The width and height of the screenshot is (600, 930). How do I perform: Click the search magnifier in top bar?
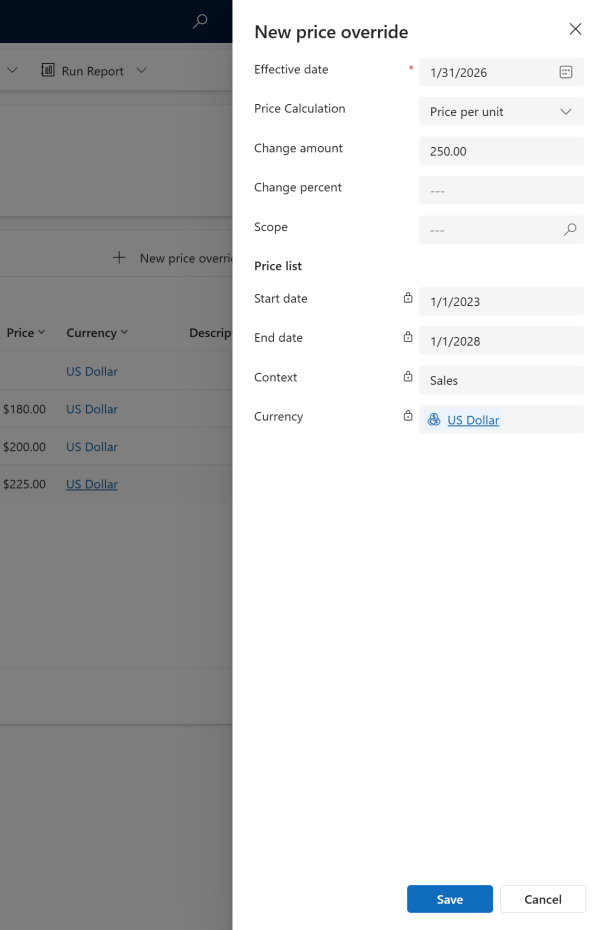(200, 21)
